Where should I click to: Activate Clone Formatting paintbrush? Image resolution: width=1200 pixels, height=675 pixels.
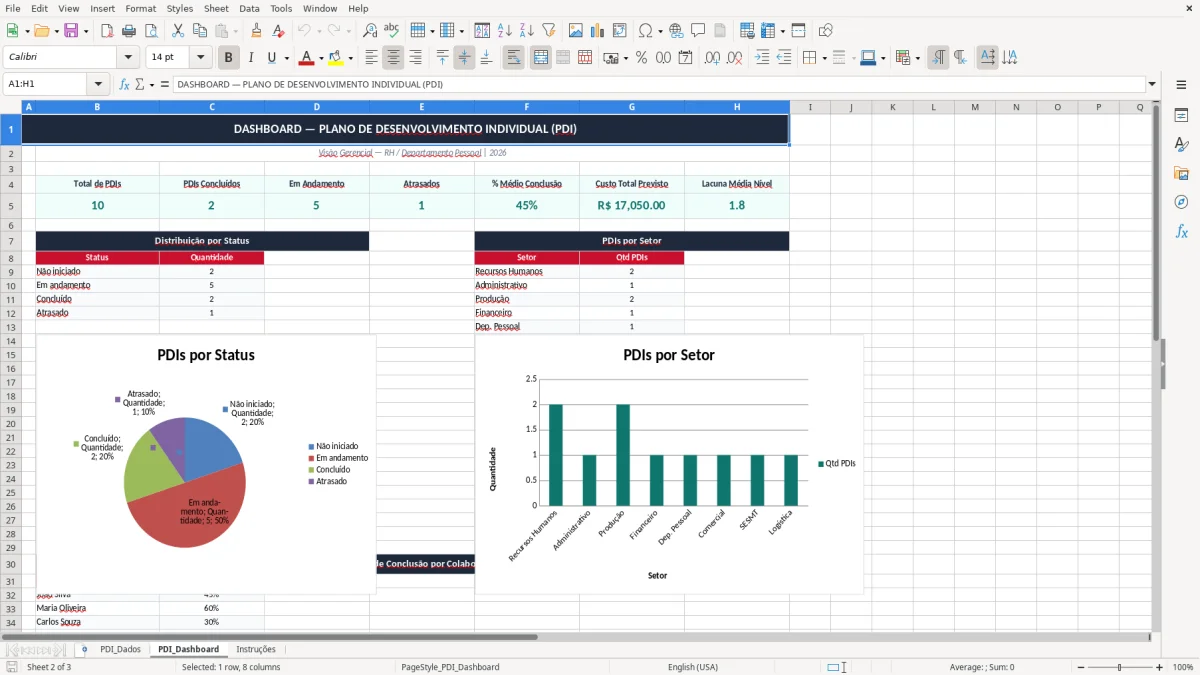point(257,31)
